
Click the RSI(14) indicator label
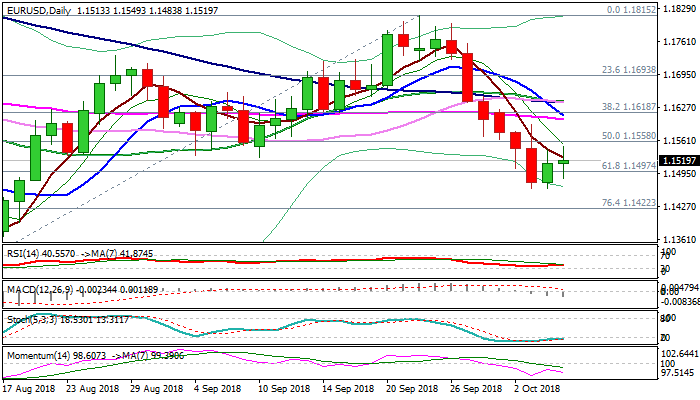coord(22,254)
